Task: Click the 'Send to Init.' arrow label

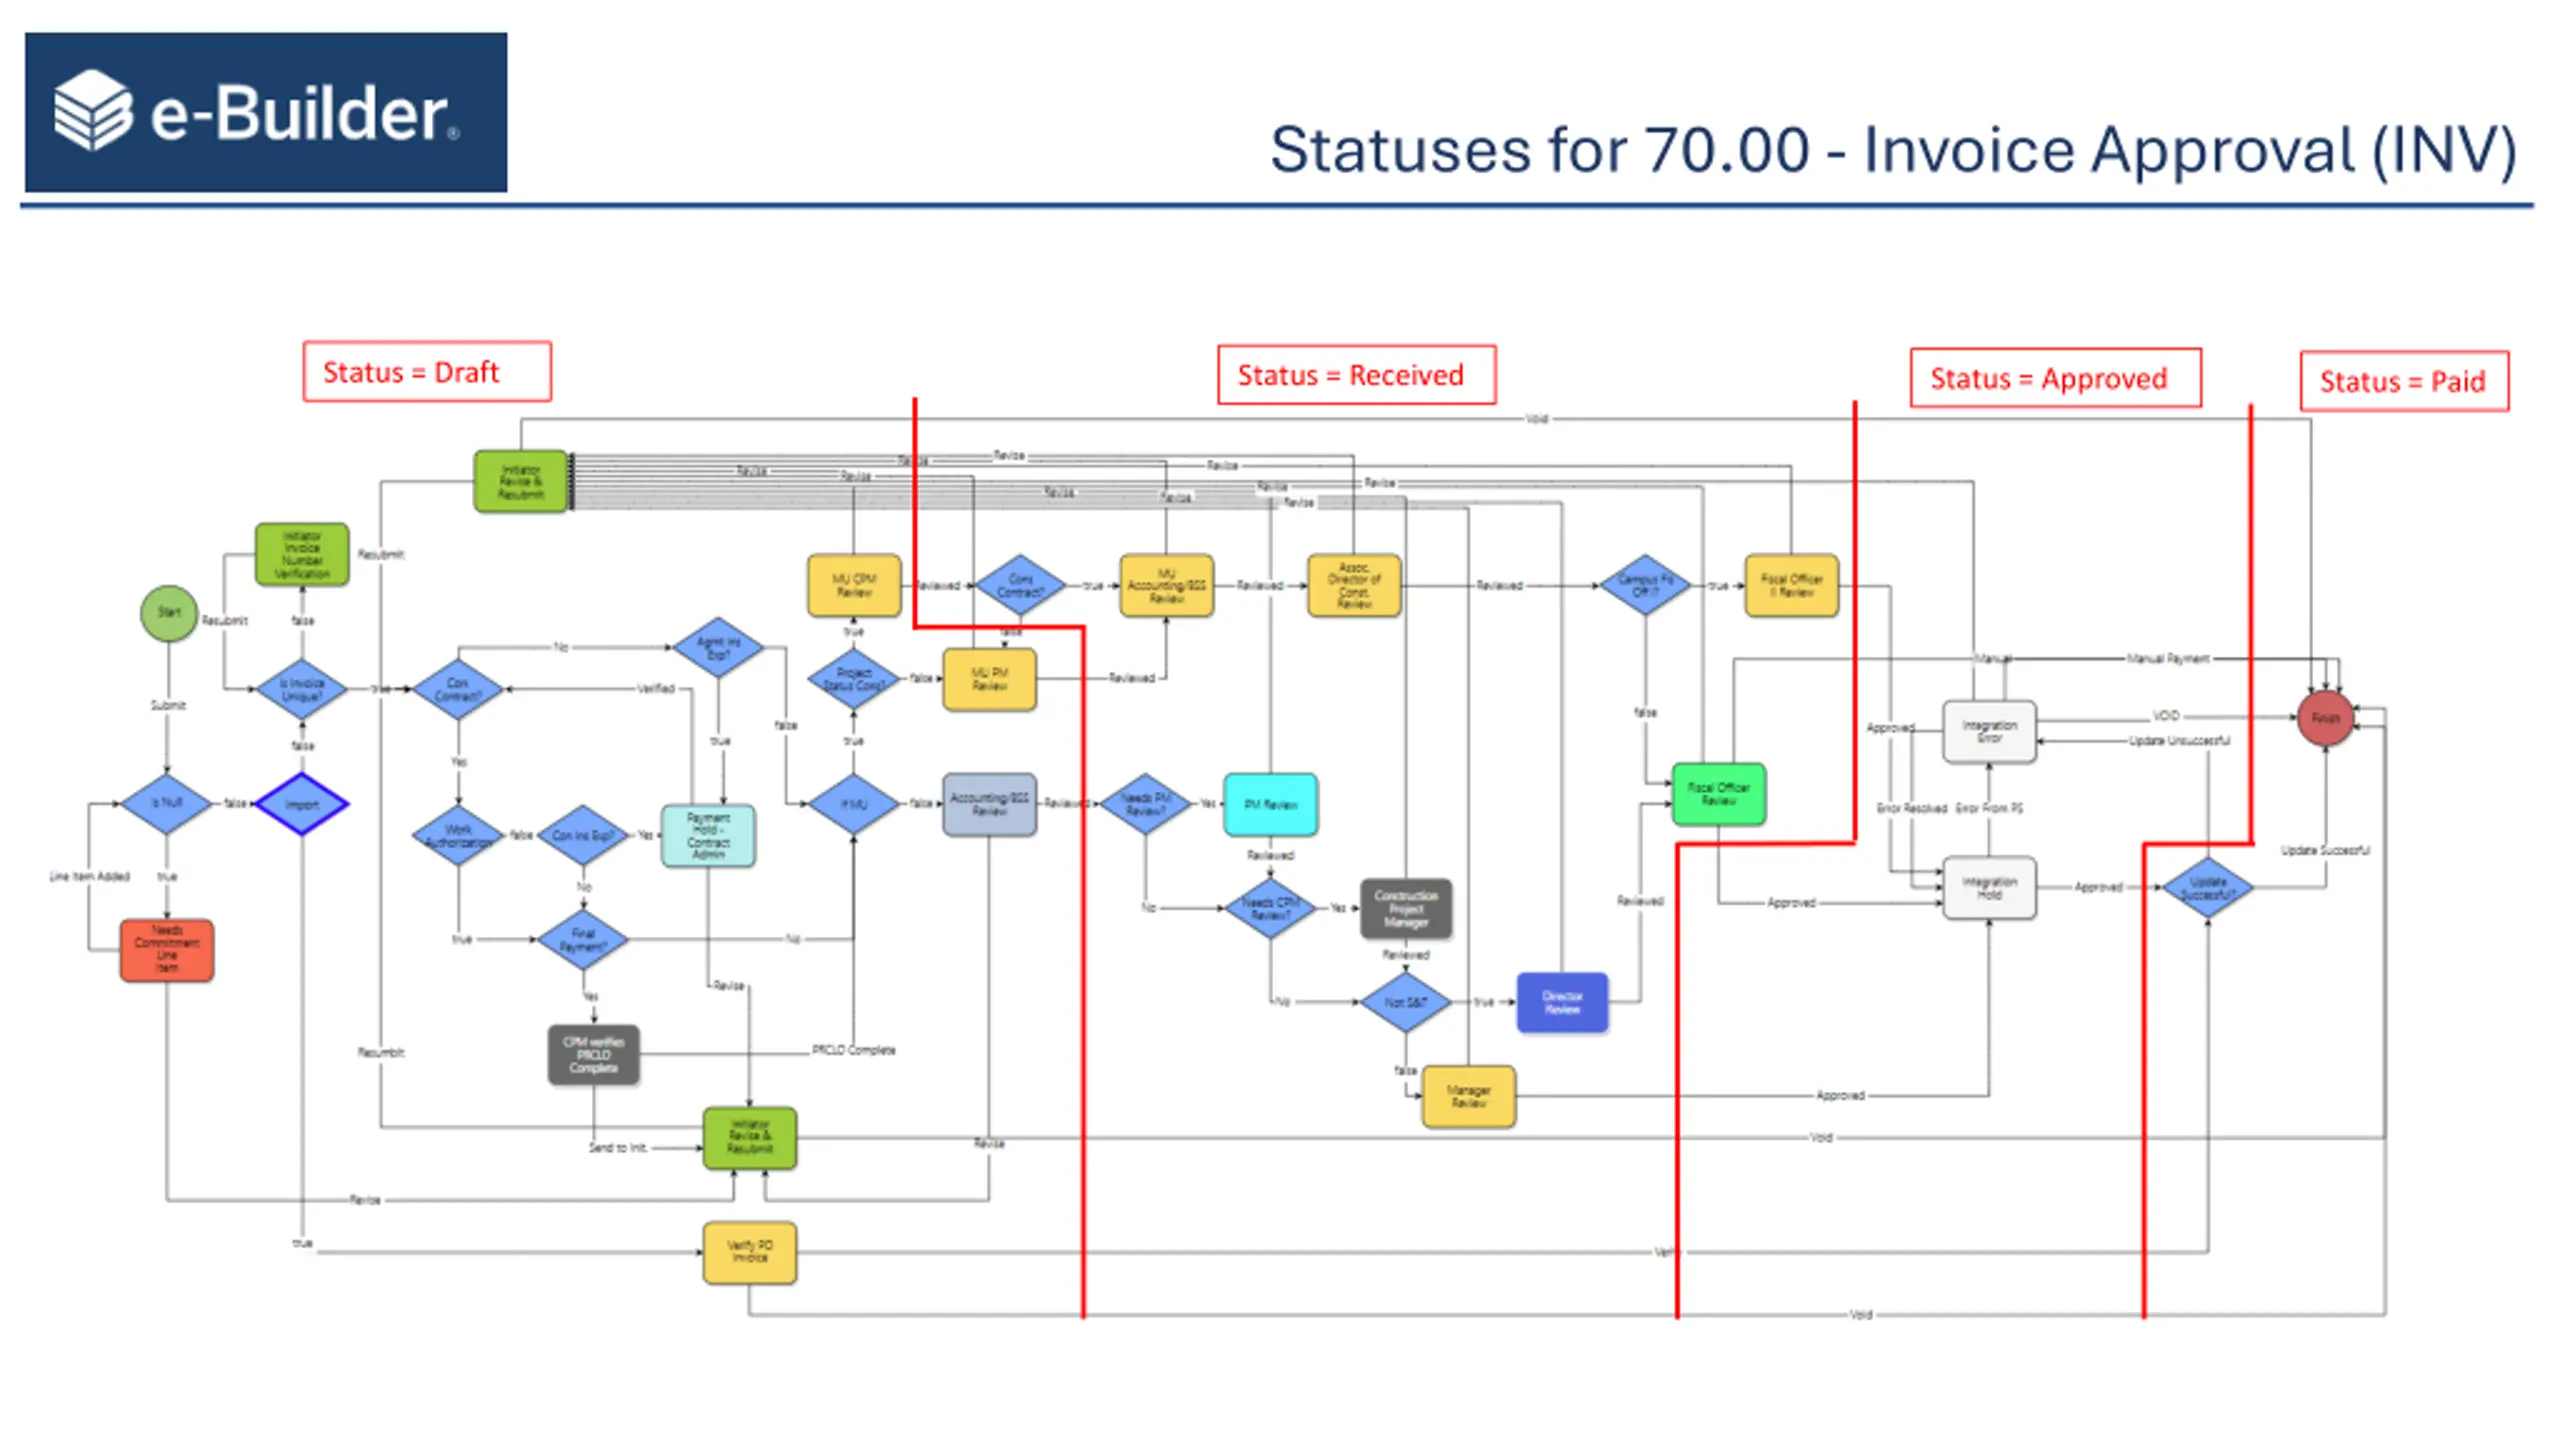Action: tap(617, 1148)
